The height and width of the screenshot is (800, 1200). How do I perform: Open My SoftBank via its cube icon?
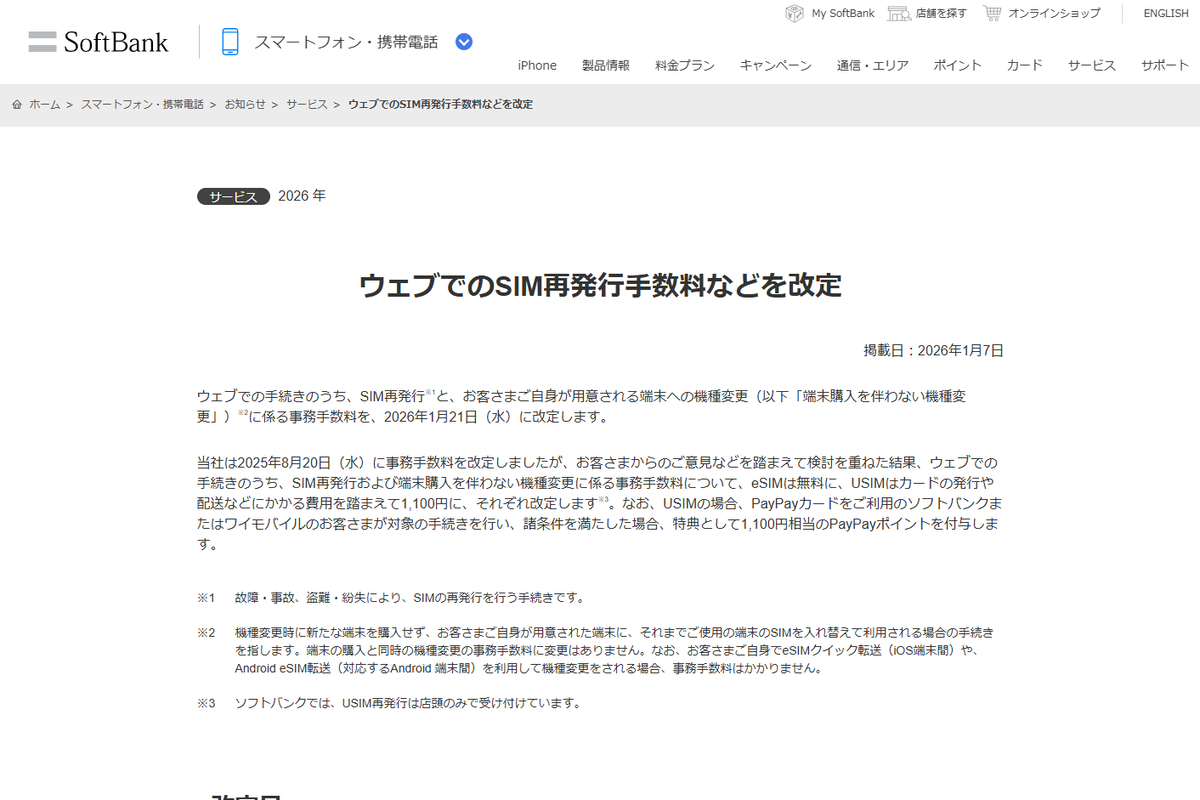pyautogui.click(x=793, y=13)
